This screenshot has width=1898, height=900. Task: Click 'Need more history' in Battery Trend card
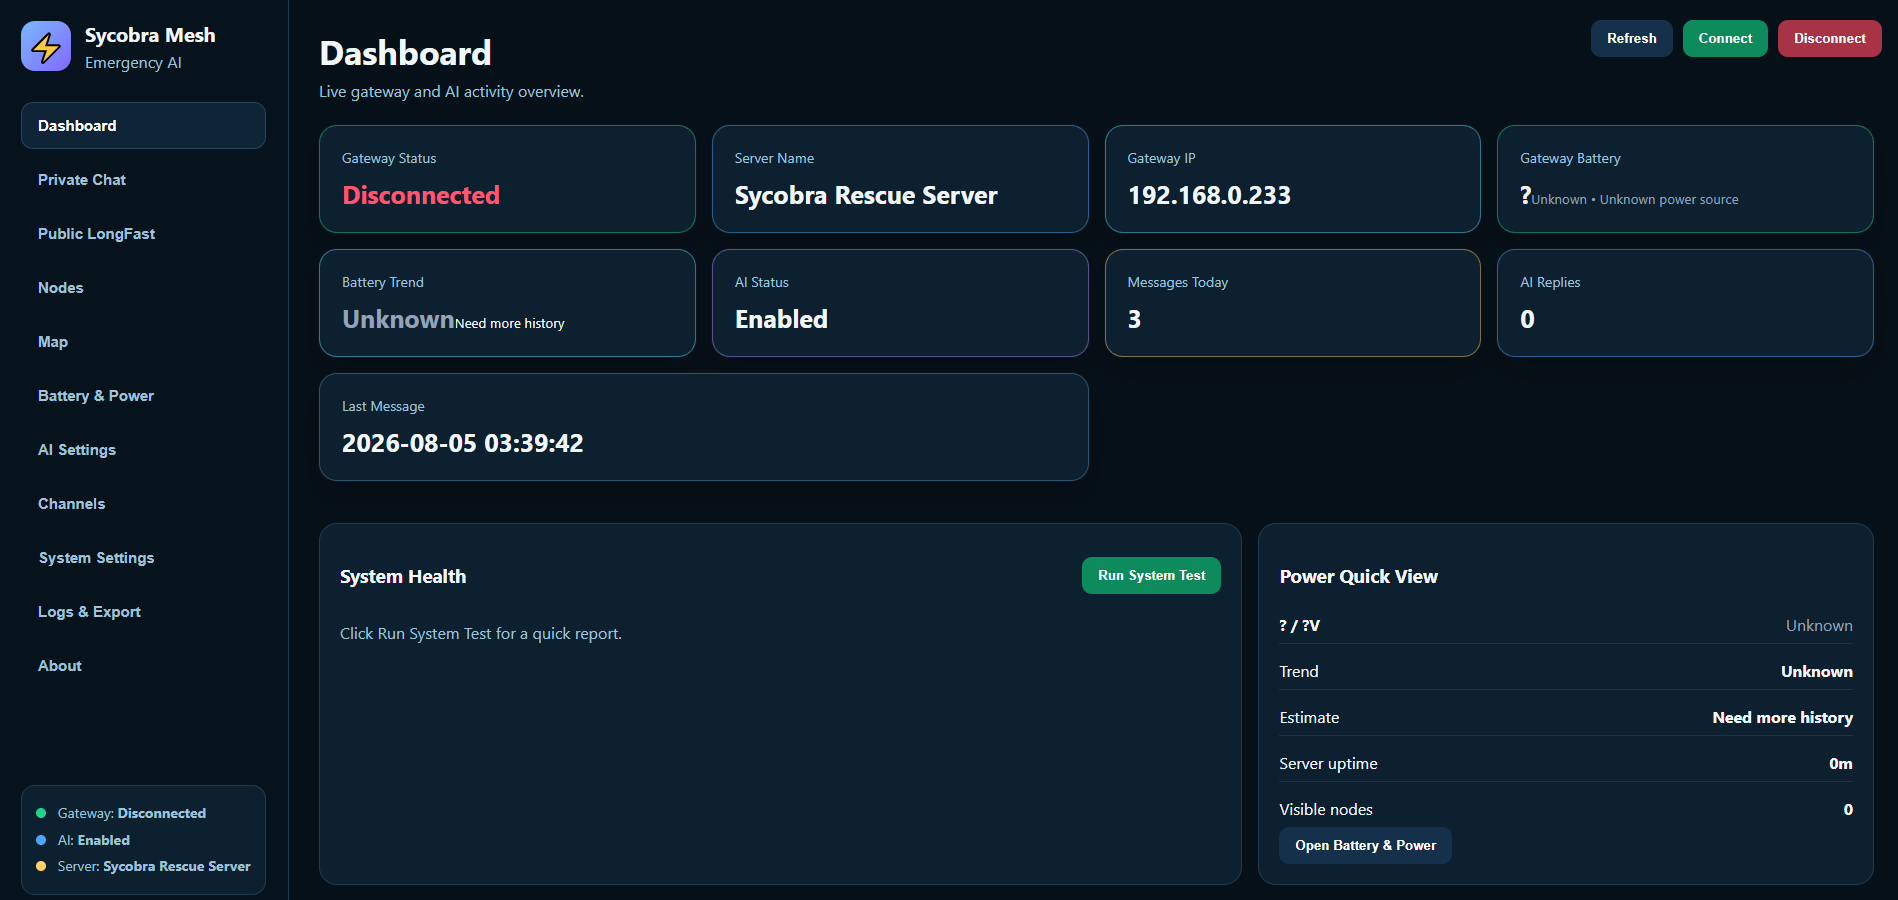pyautogui.click(x=510, y=323)
